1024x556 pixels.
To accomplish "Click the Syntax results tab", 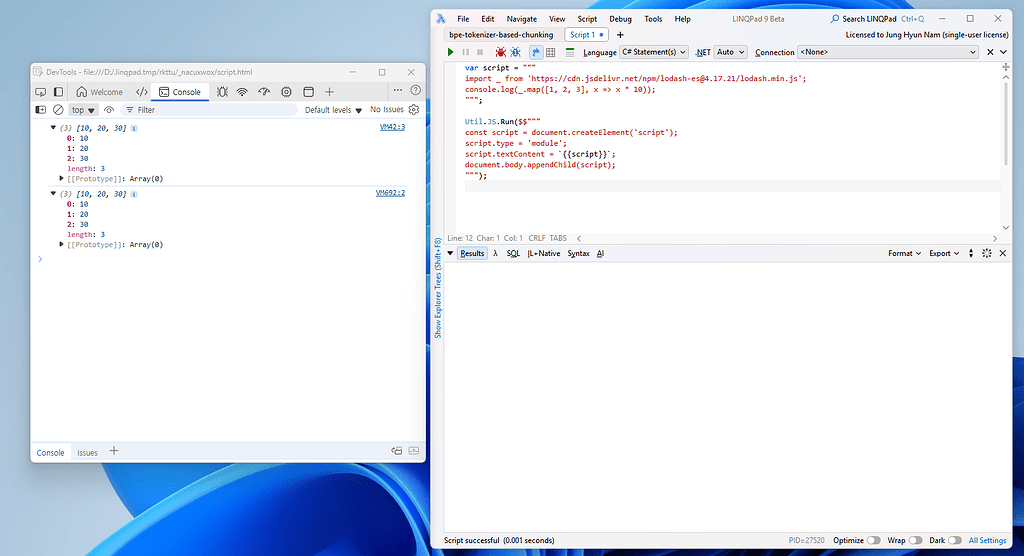I will coord(578,253).
